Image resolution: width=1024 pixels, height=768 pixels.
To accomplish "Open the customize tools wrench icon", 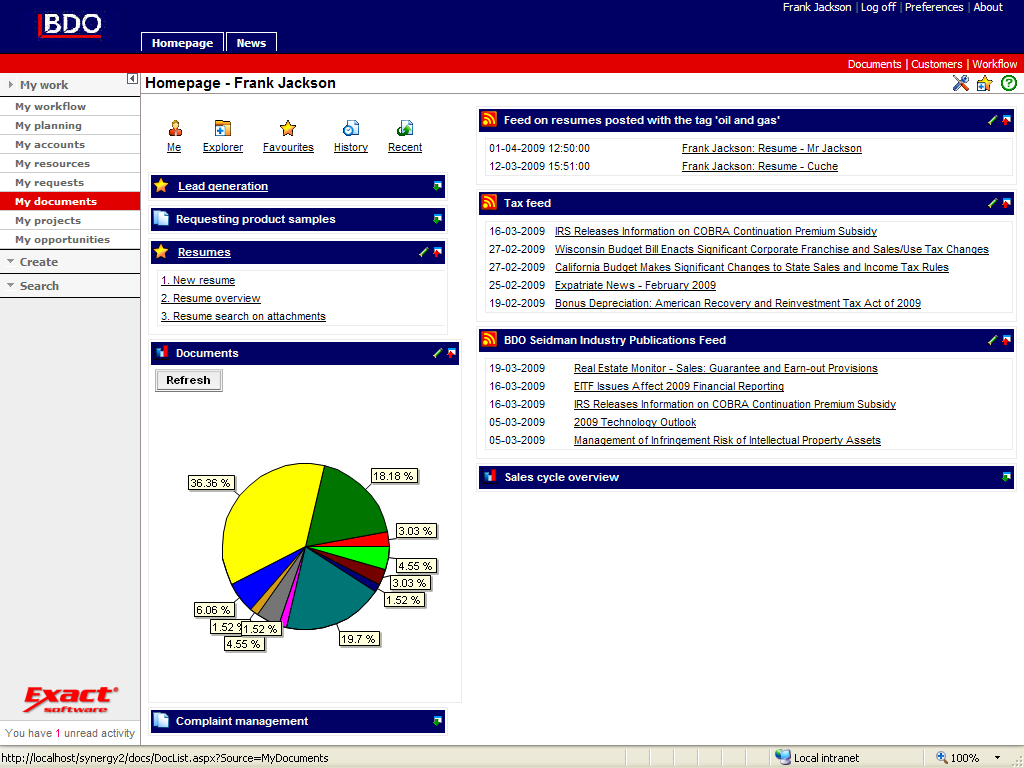I will [x=961, y=83].
